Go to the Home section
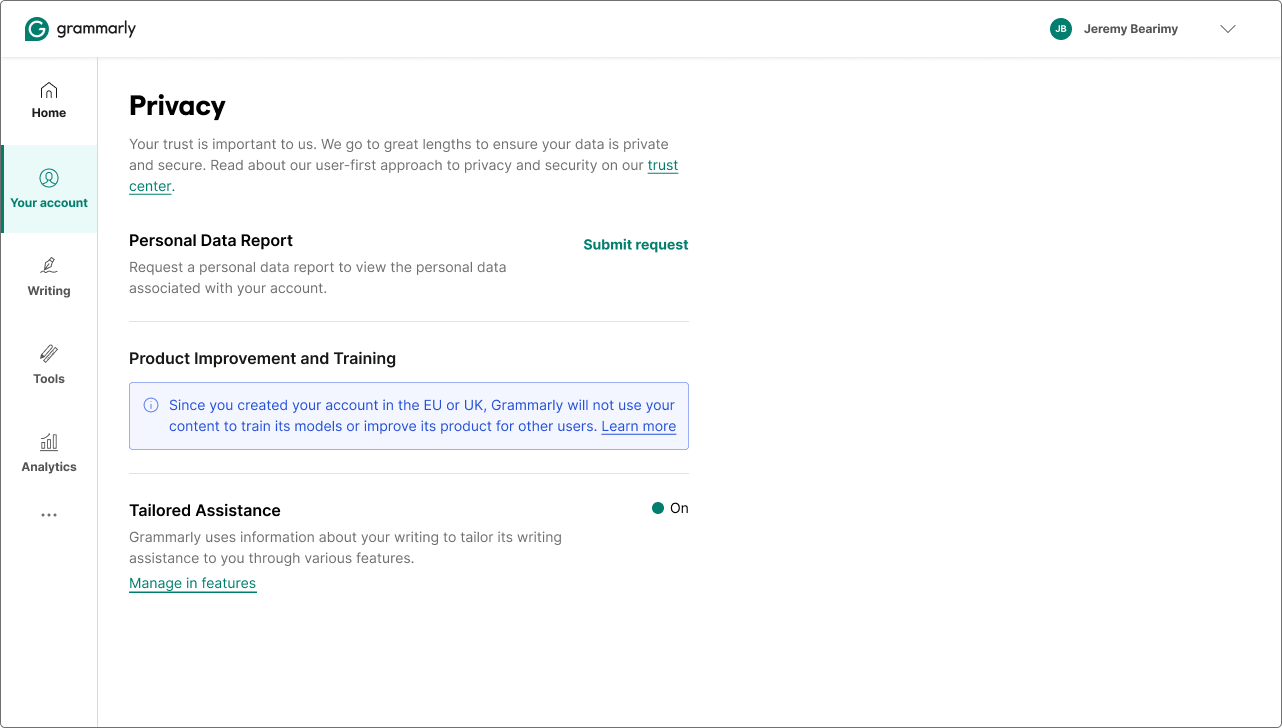Viewport: 1282px width, 728px height. tap(48, 100)
